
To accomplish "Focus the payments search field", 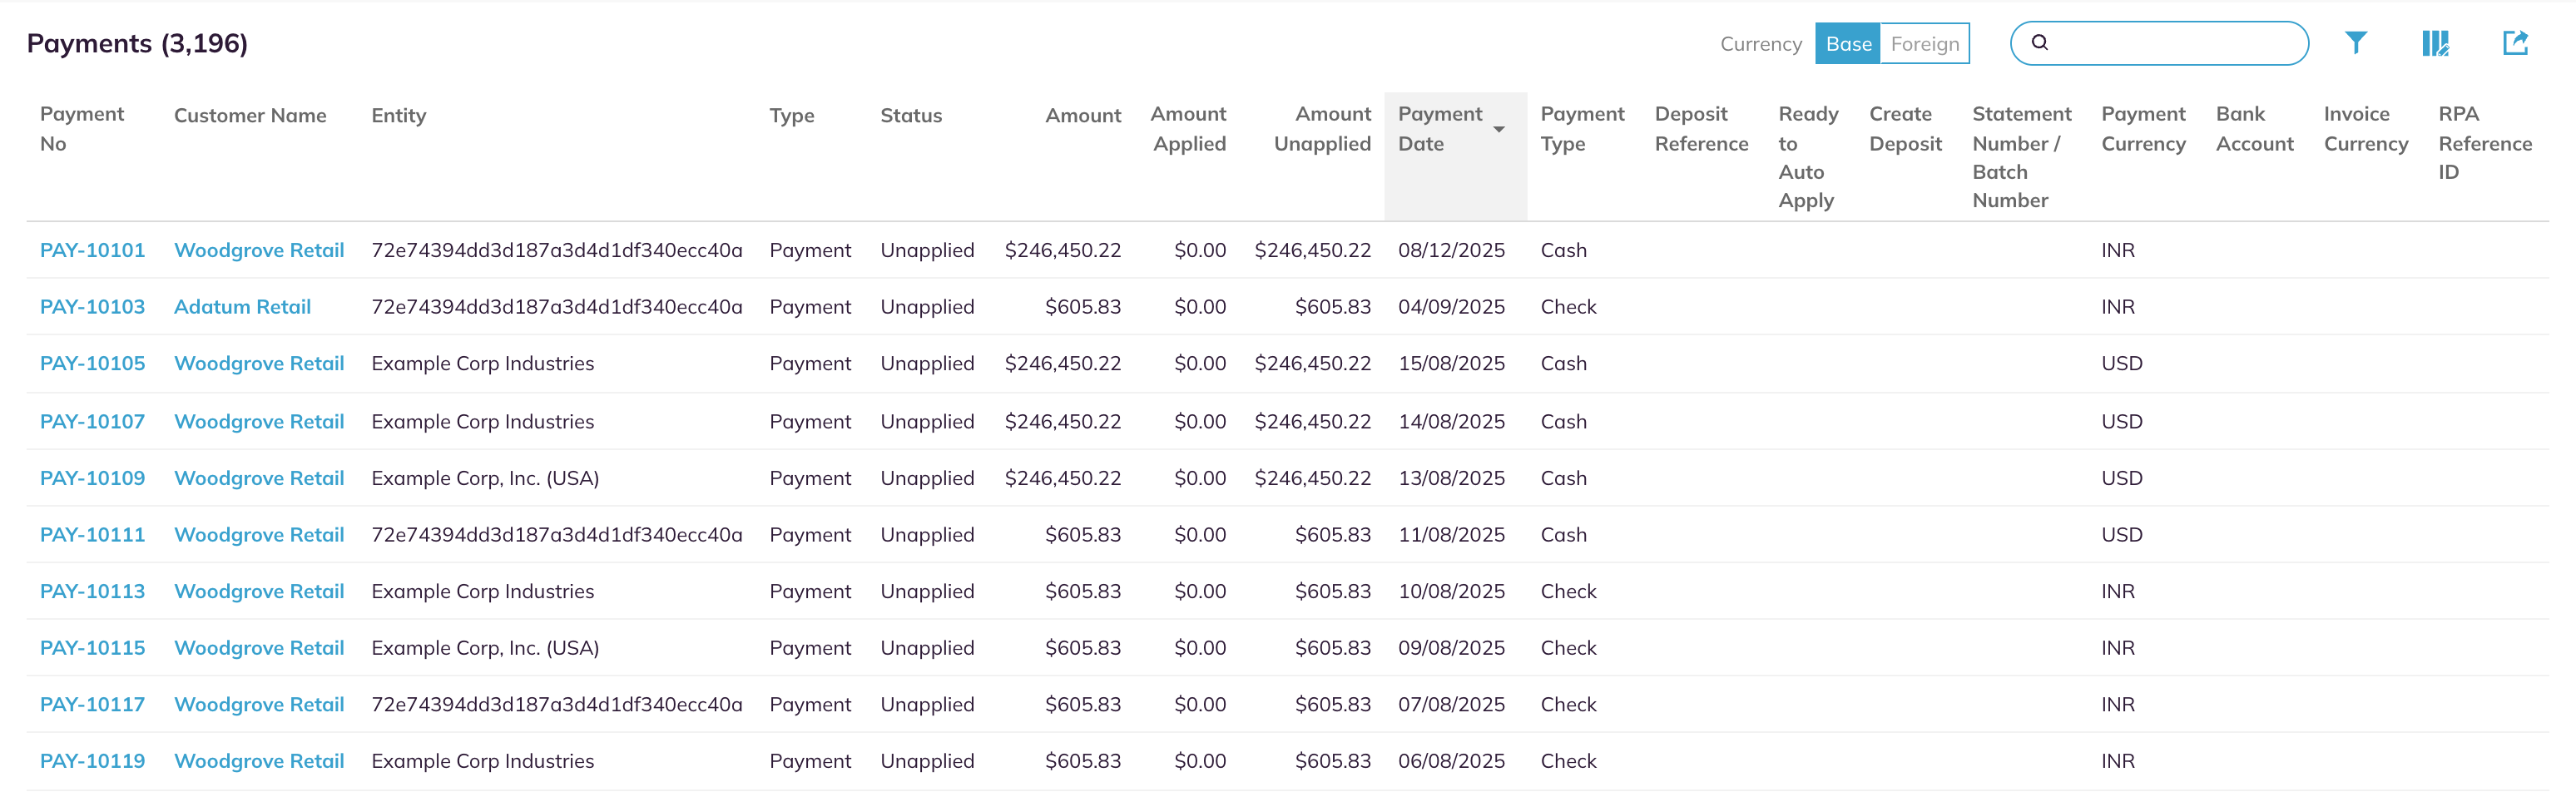I will (x=2159, y=43).
